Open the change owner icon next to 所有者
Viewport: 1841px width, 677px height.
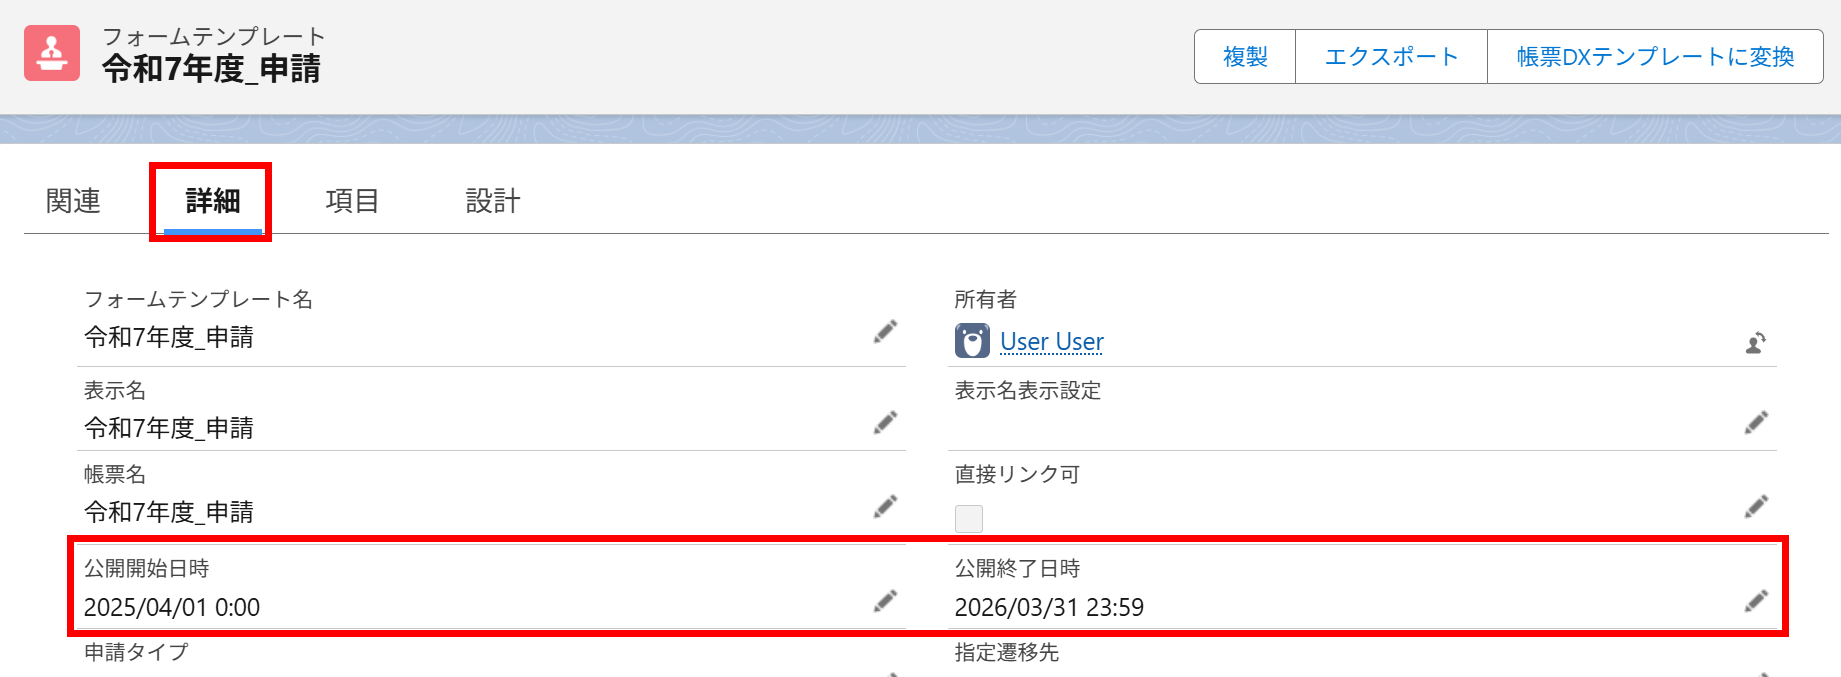[x=1757, y=341]
